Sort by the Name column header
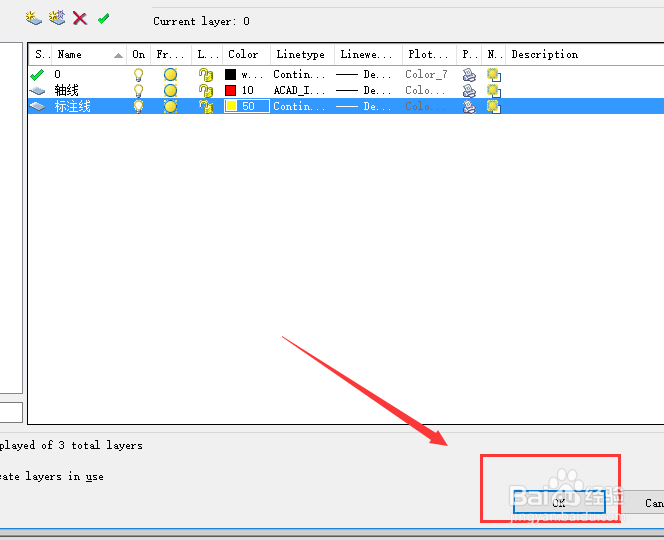 coord(89,55)
